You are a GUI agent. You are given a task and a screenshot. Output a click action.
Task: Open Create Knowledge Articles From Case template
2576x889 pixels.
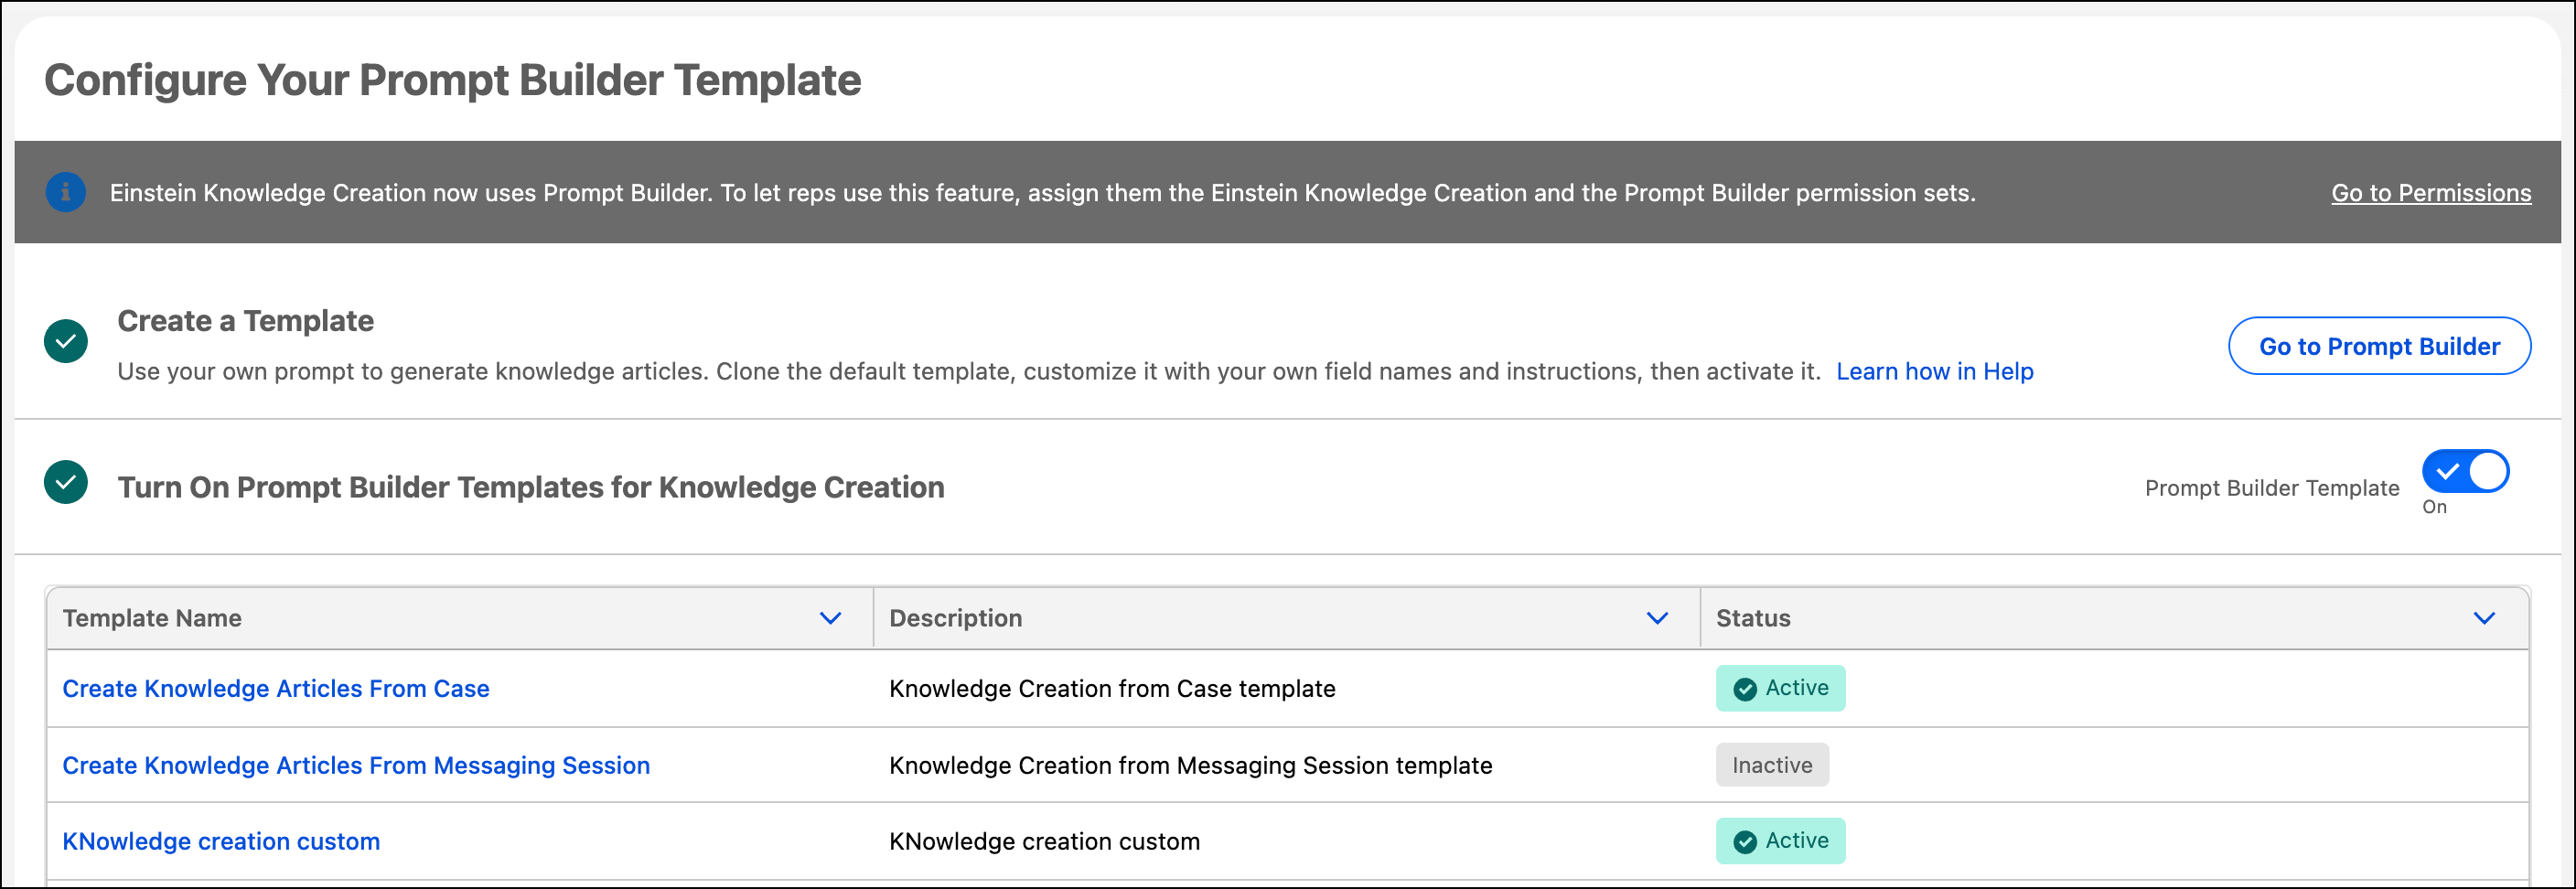pos(276,688)
